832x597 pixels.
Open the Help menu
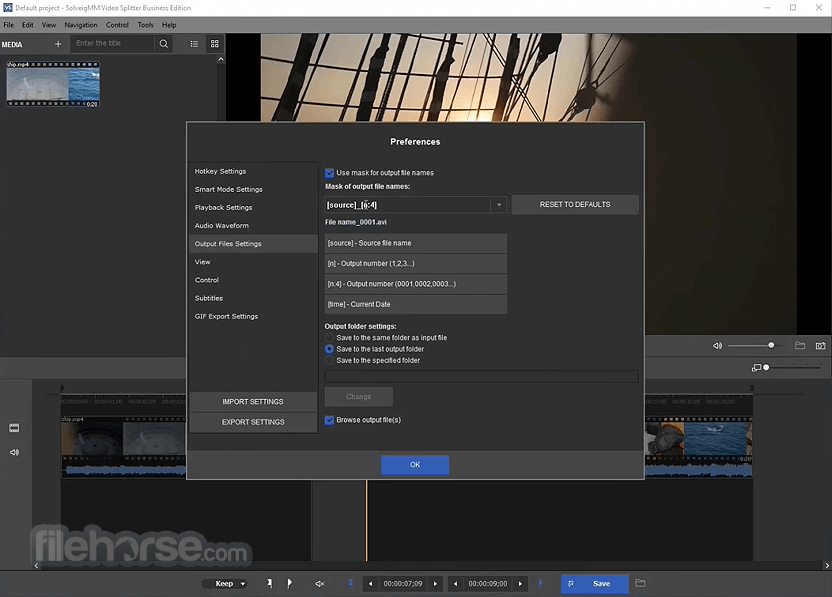169,25
